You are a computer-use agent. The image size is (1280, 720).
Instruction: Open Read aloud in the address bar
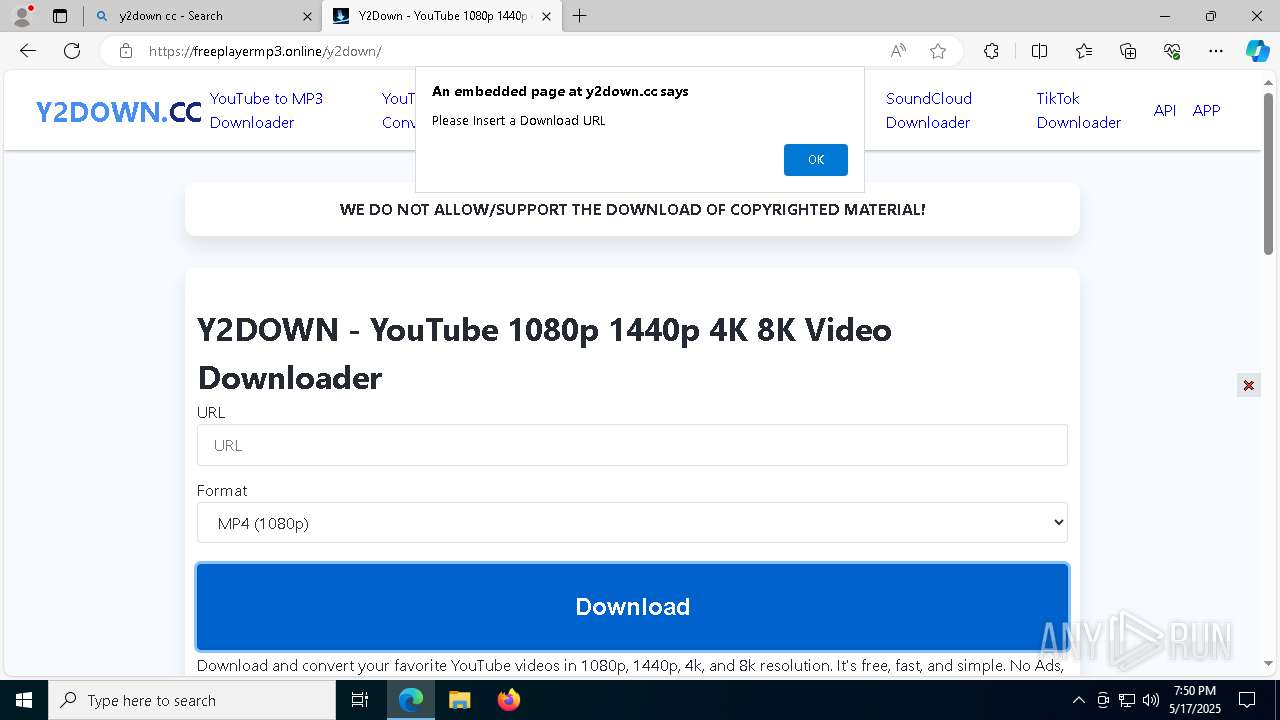(x=898, y=51)
